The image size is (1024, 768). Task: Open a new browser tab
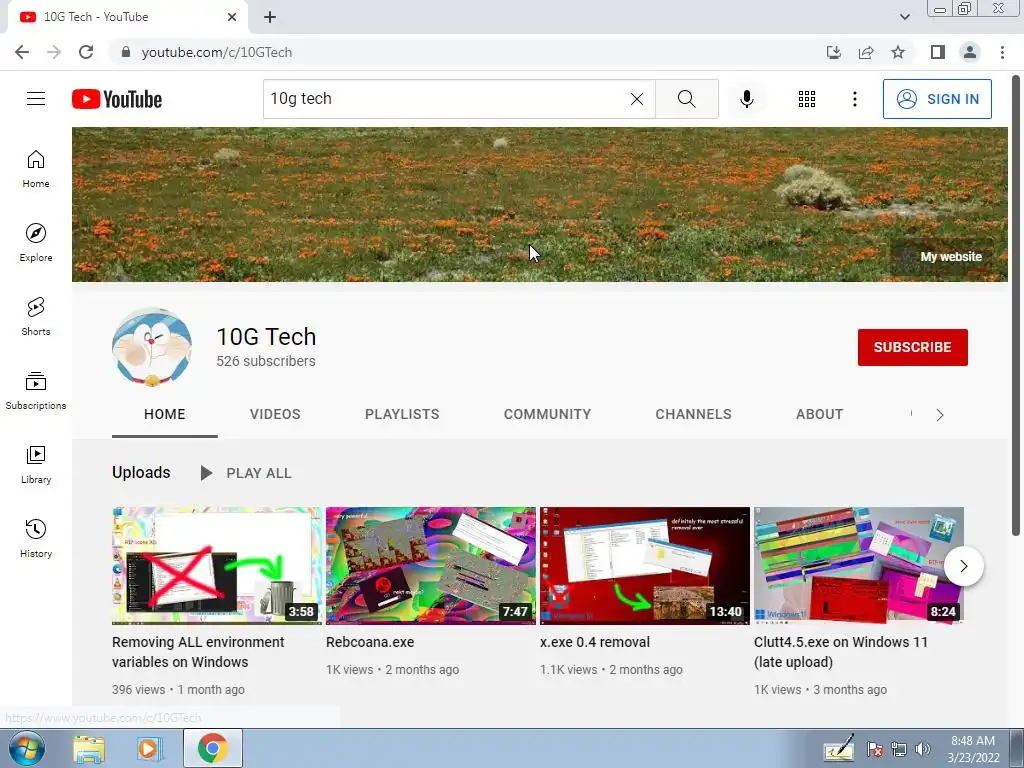pyautogui.click(x=270, y=17)
